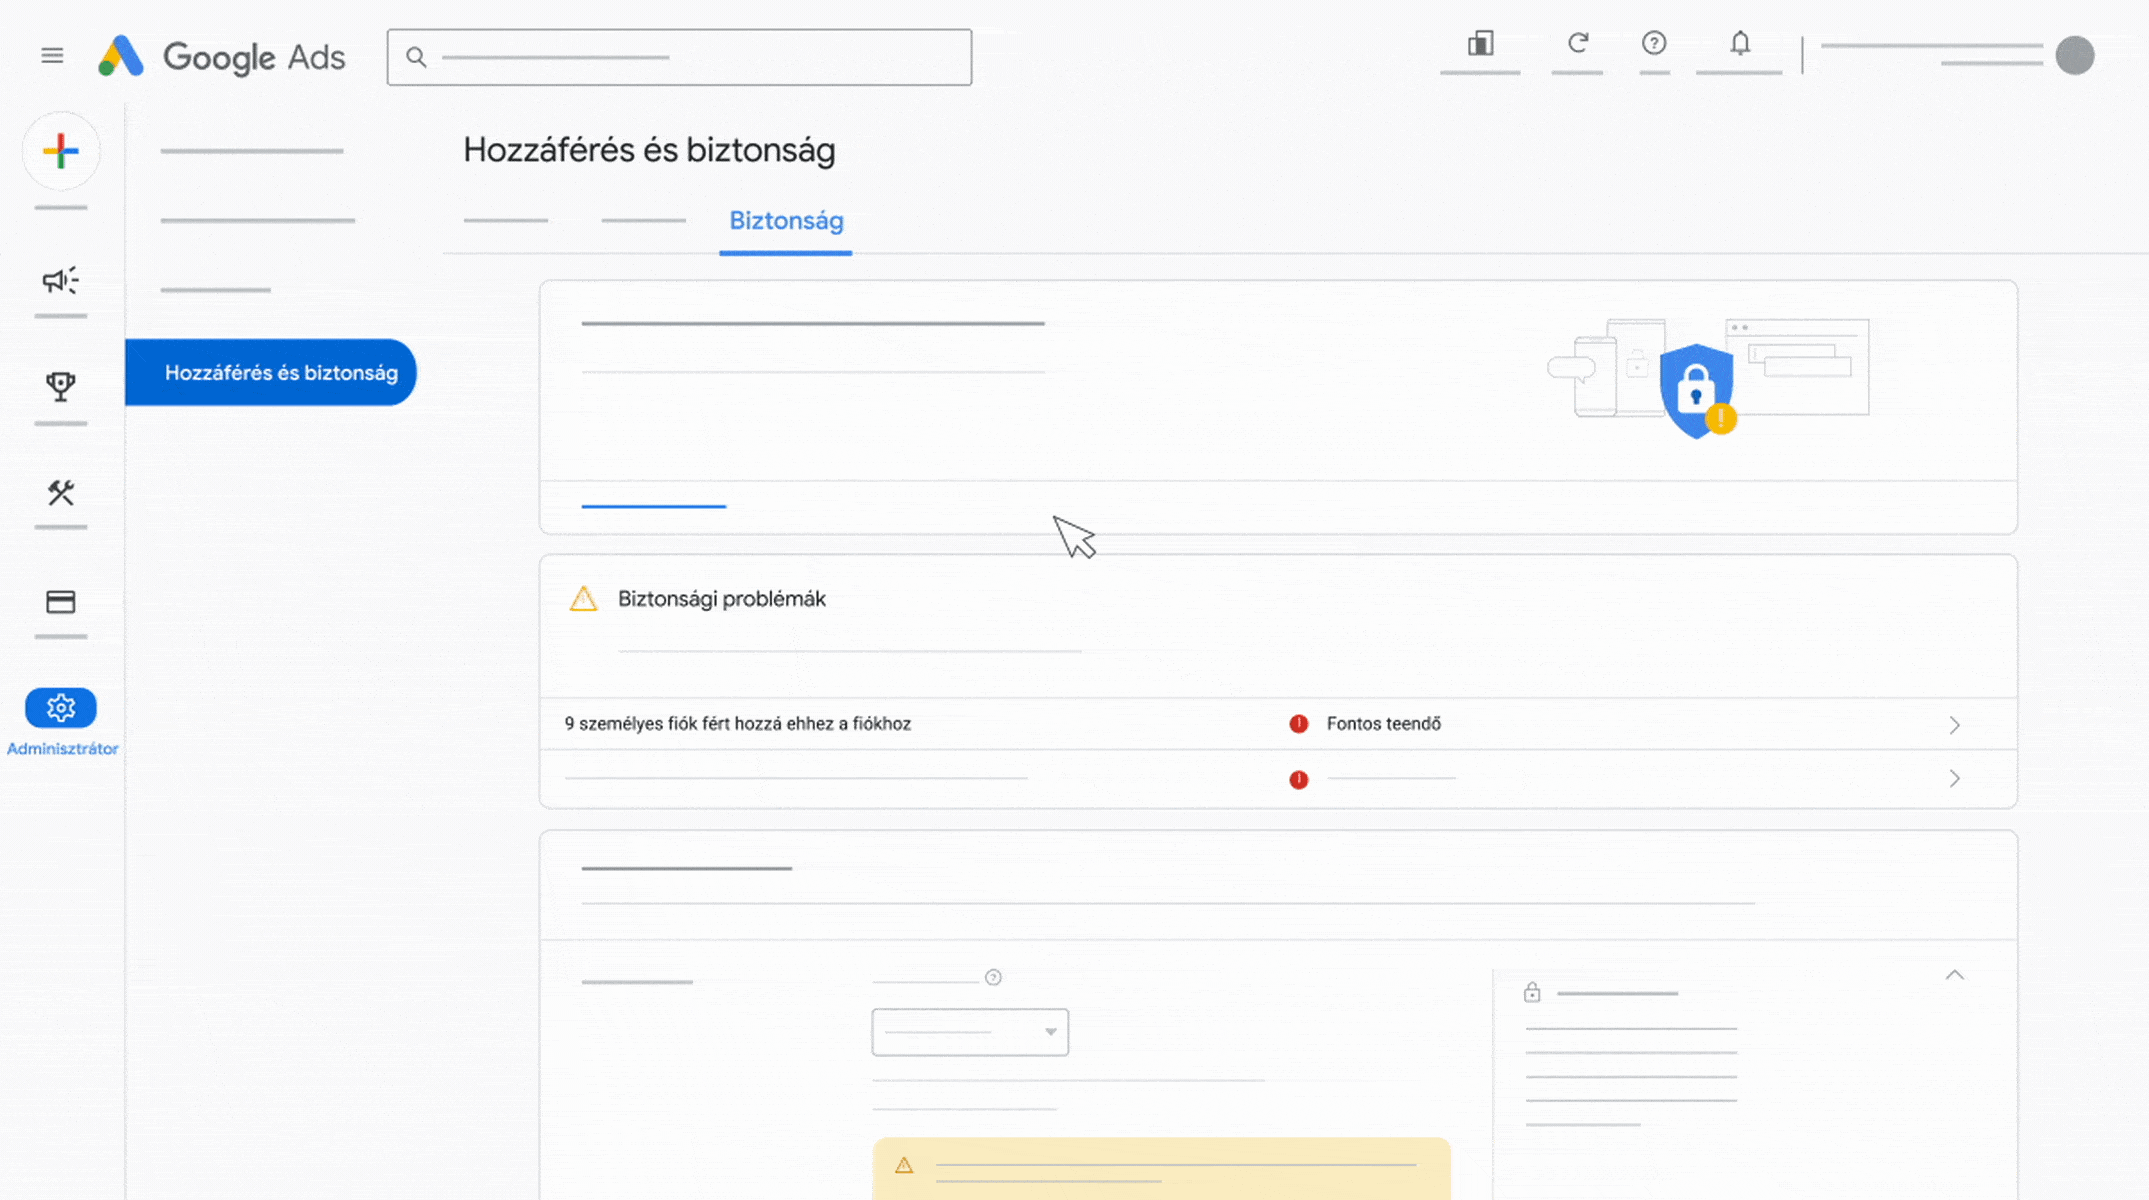Open Tools wrench icon in sidebar
This screenshot has width=2149, height=1200.
[61, 492]
